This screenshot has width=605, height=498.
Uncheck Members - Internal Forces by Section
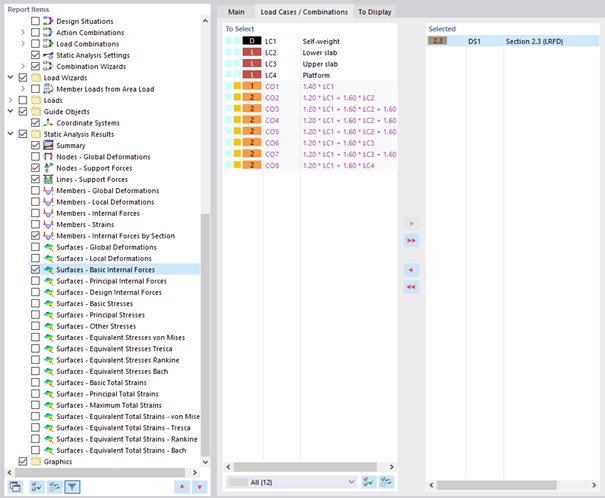click(35, 235)
